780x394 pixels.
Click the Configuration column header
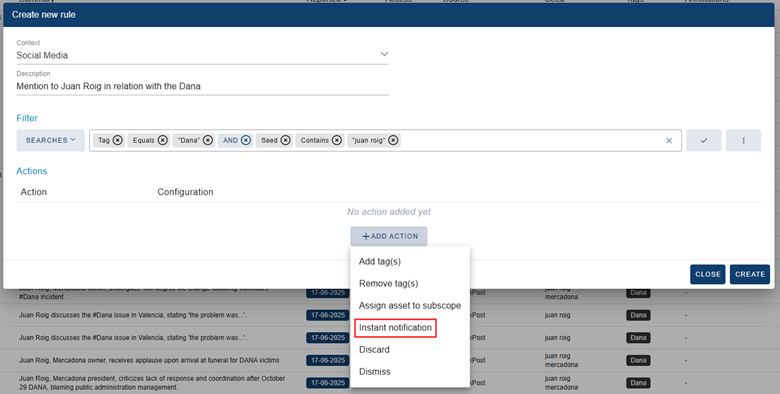pyautogui.click(x=185, y=192)
